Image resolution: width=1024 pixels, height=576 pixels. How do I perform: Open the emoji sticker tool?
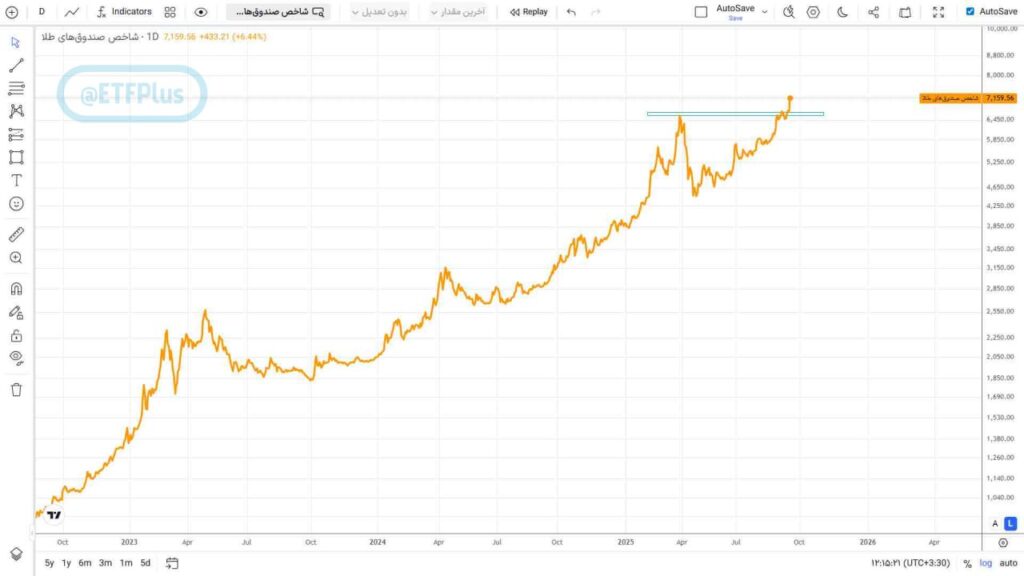tap(16, 203)
